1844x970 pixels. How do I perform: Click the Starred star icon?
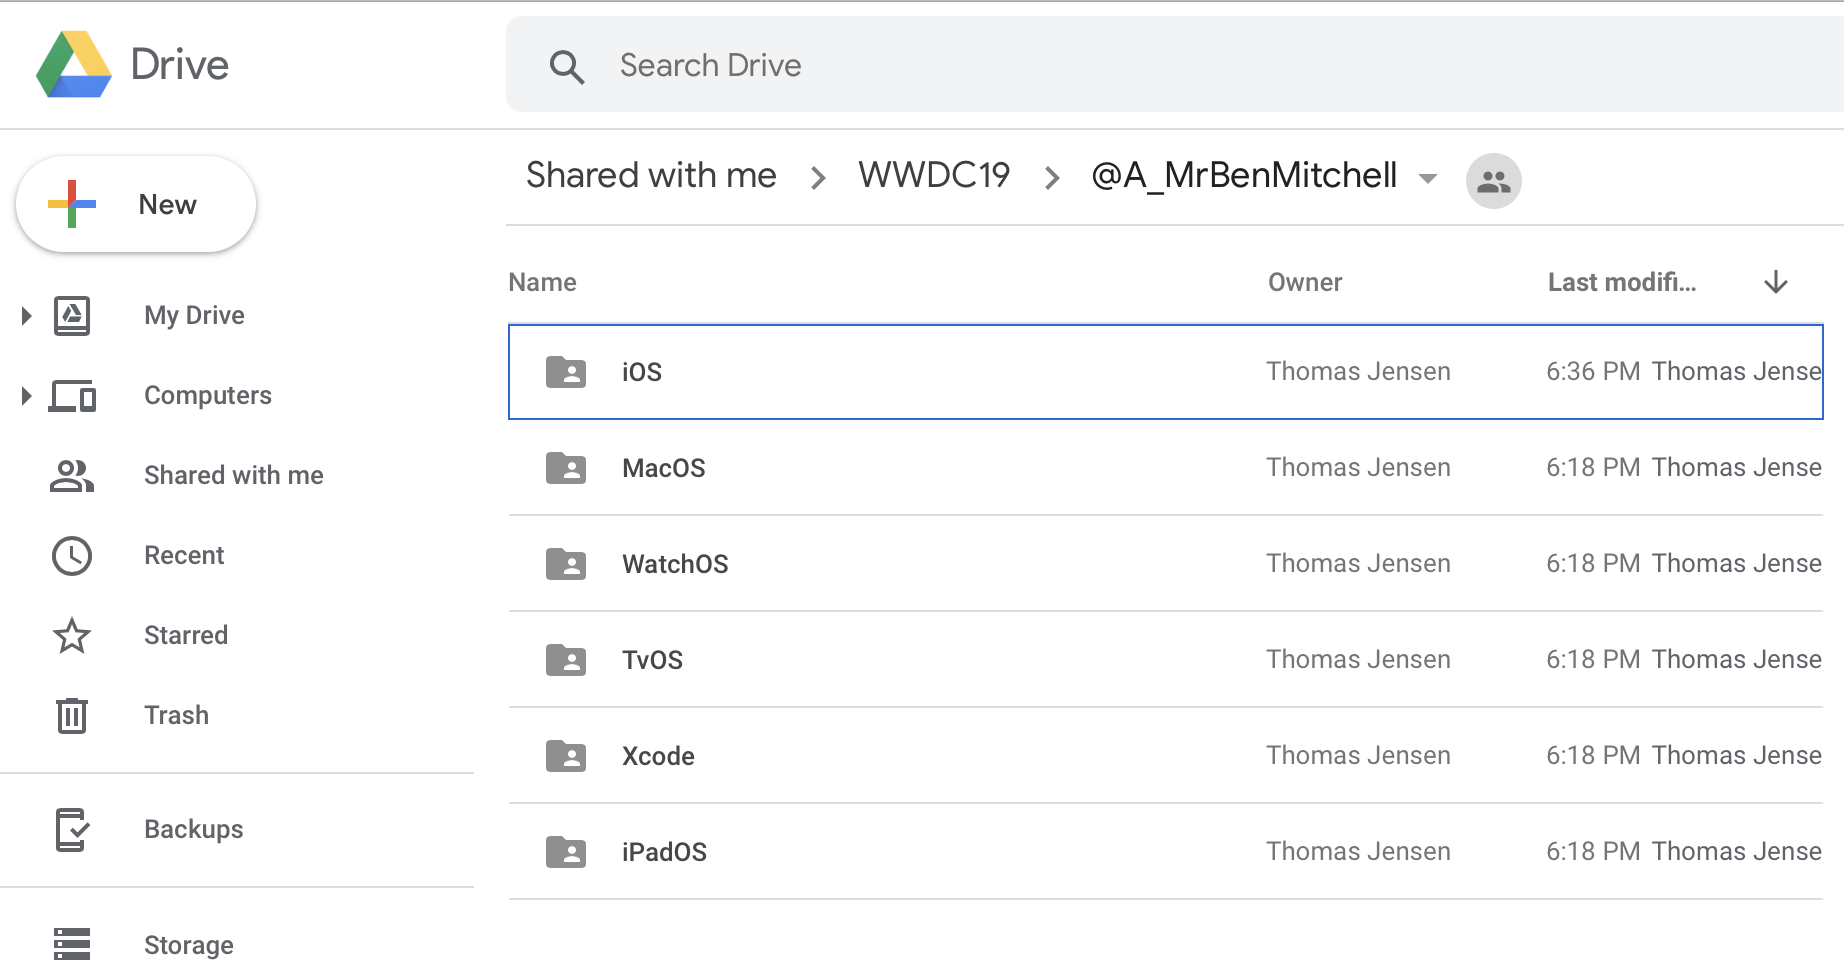tap(72, 636)
